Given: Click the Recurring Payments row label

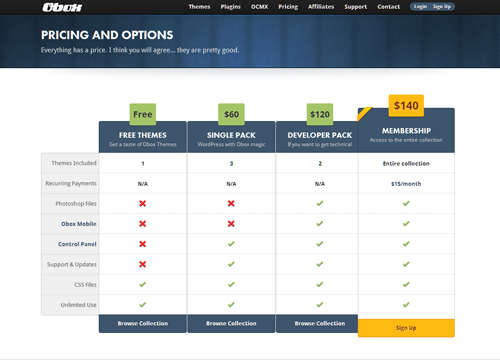Looking at the screenshot, I should coord(71,183).
